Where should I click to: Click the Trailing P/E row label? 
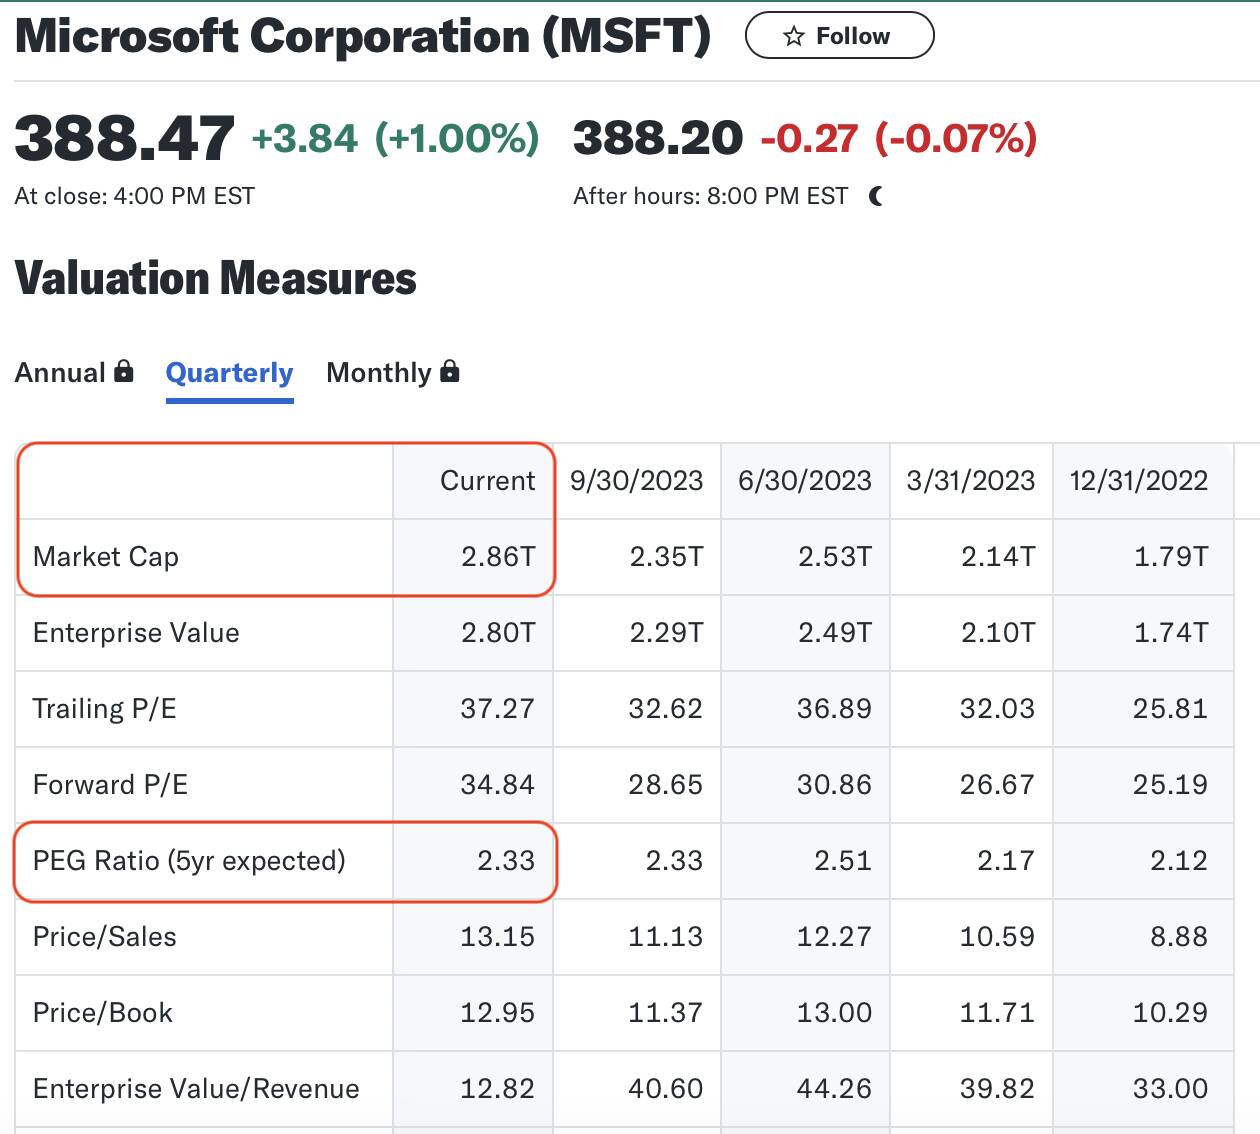click(105, 709)
